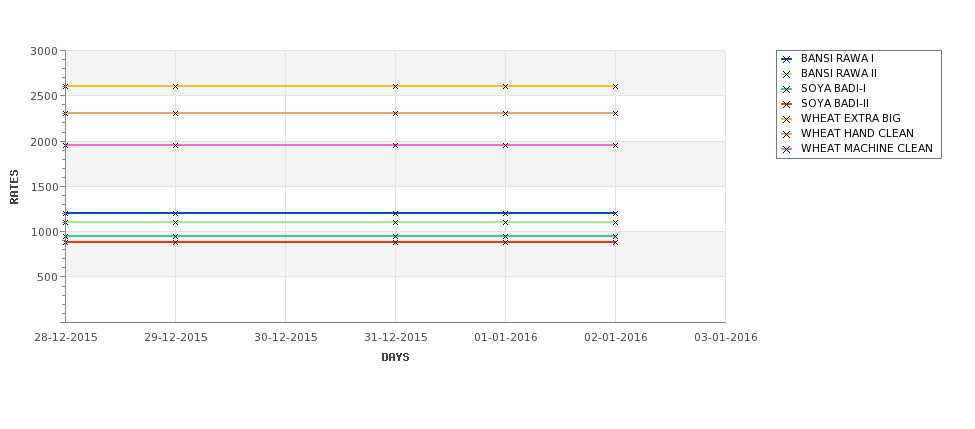Screen dimensions: 975x429
Task: Click the WHEAT MACHINE CLEAN point on 31-12-2015
Action: pos(395,145)
